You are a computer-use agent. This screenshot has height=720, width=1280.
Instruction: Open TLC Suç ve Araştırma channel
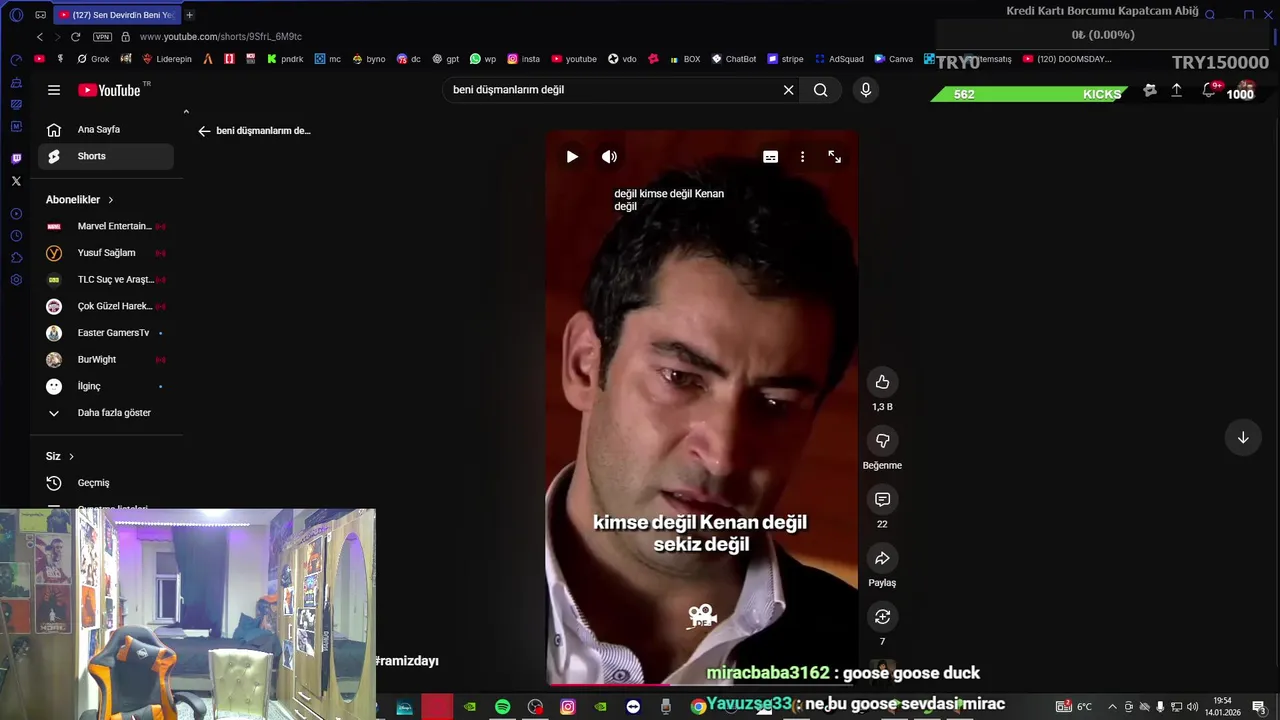[106, 280]
